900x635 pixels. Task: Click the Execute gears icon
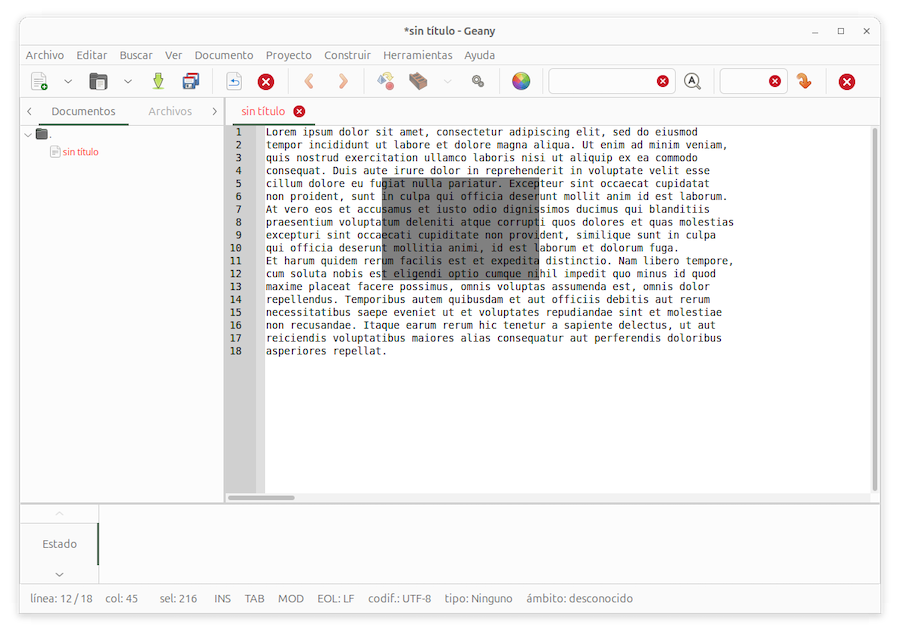coord(478,82)
